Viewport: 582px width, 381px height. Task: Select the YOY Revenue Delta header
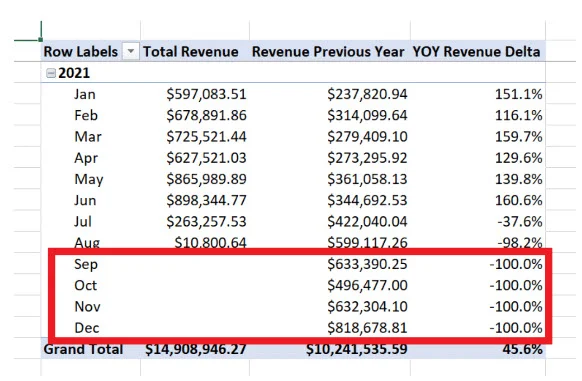pyautogui.click(x=477, y=52)
